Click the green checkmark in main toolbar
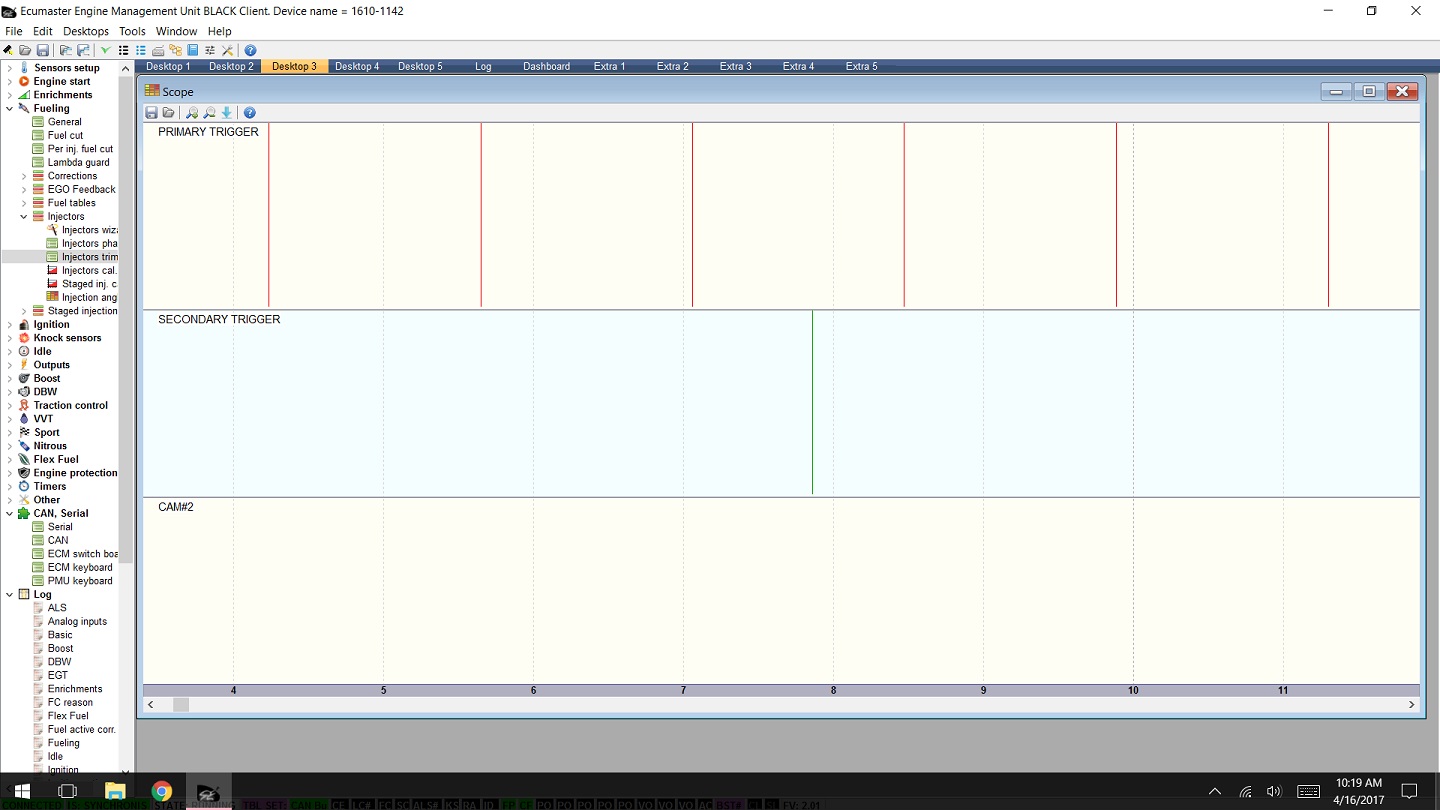Viewport: 1440px width, 810px height. [x=105, y=50]
